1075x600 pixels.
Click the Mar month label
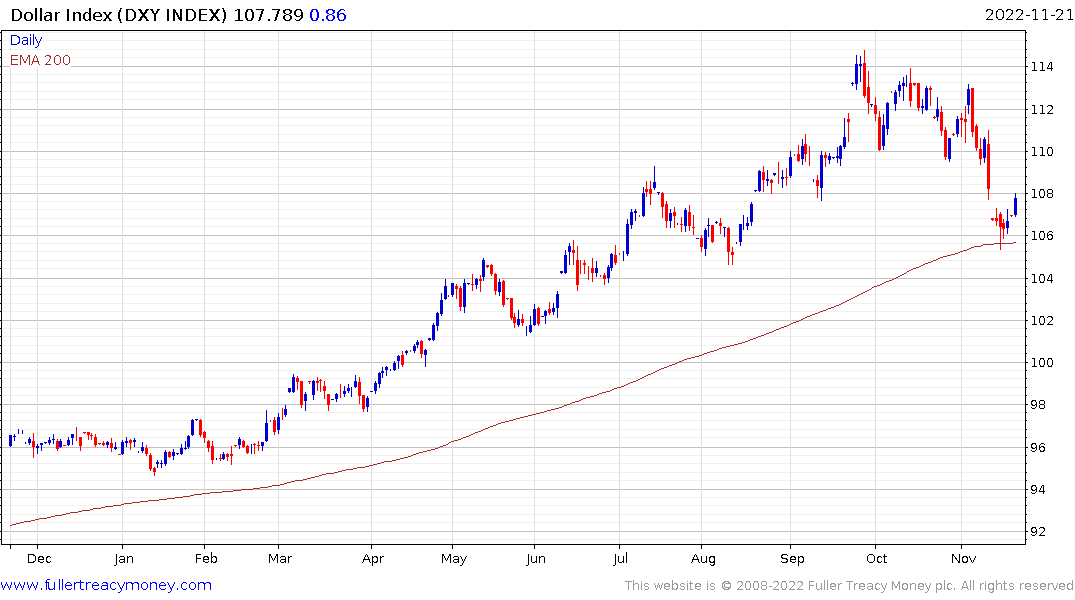point(280,559)
